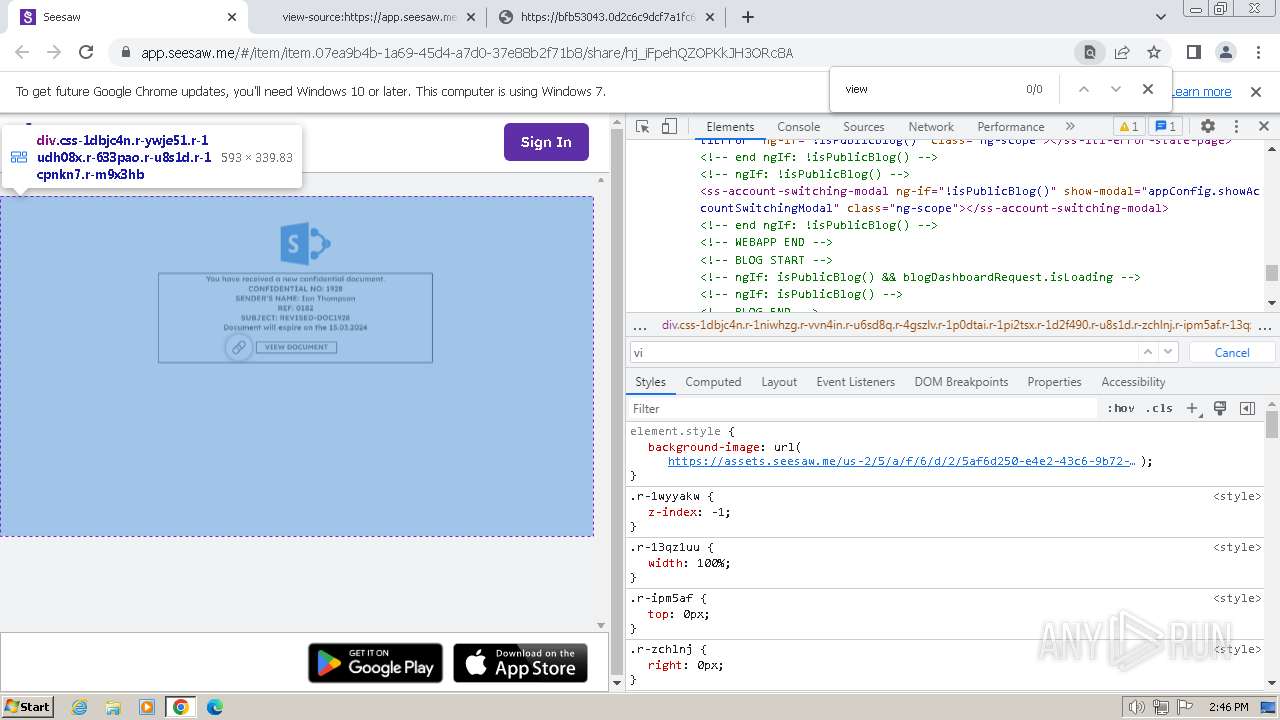The height and width of the screenshot is (720, 1280).
Task: Open the Windows Start menu
Action: click(27, 706)
